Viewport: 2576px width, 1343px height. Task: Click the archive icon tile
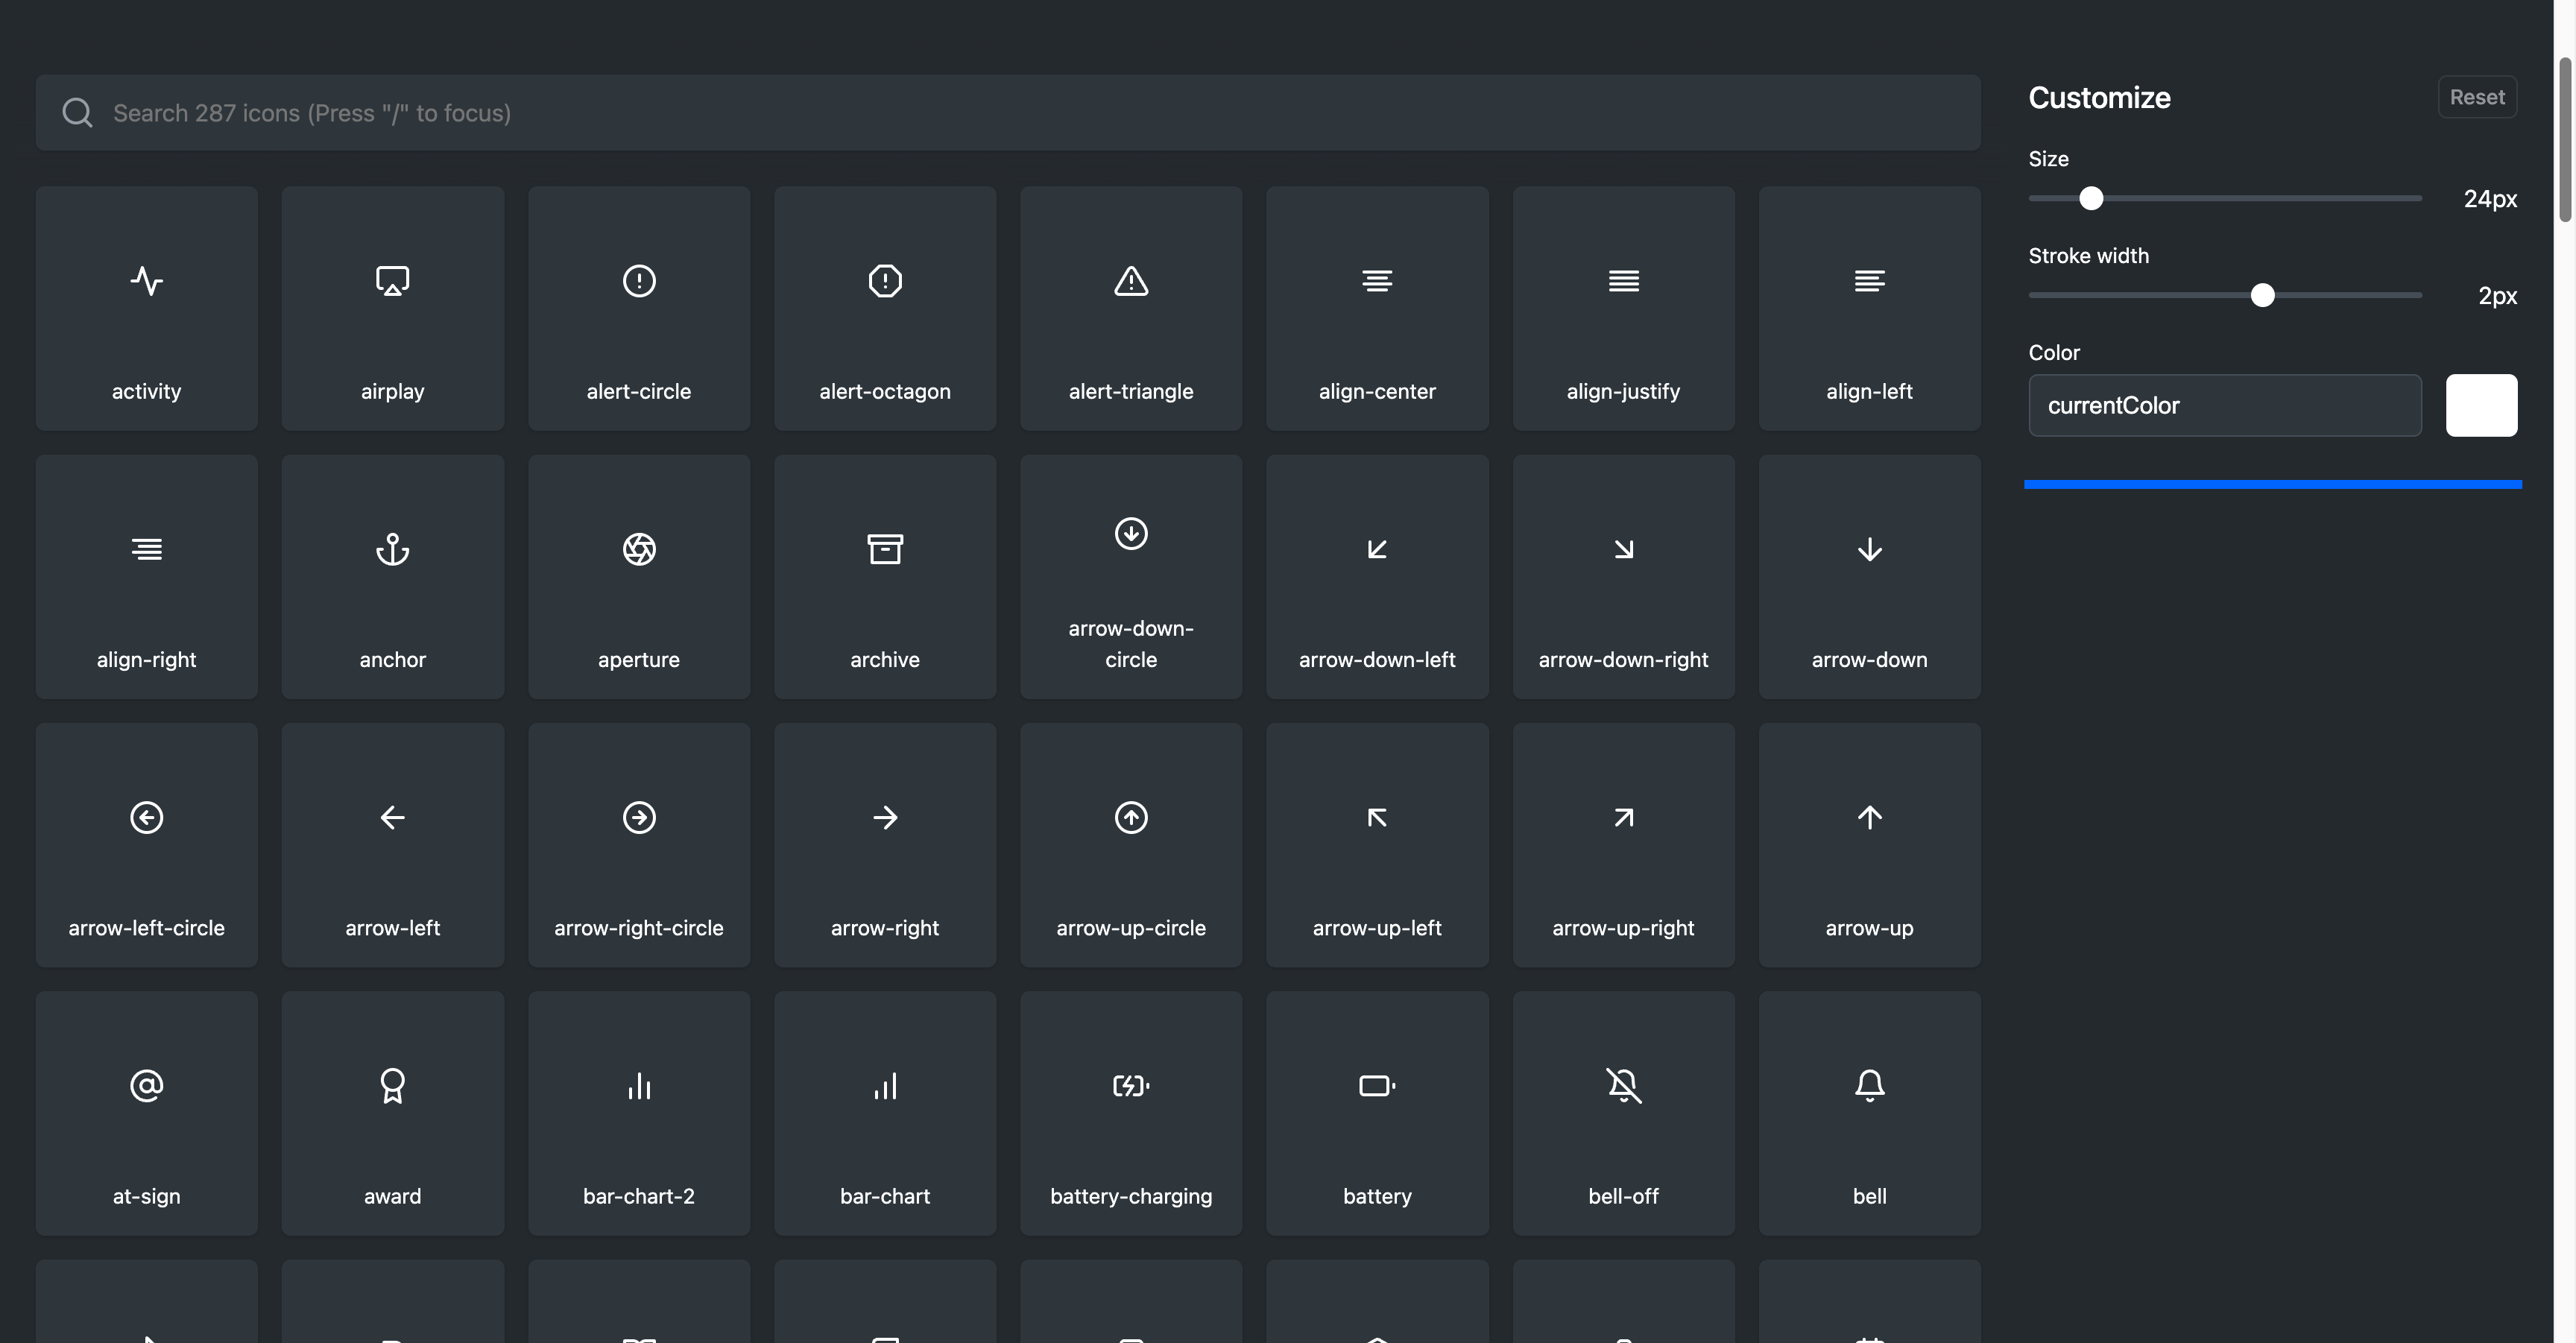click(x=885, y=577)
